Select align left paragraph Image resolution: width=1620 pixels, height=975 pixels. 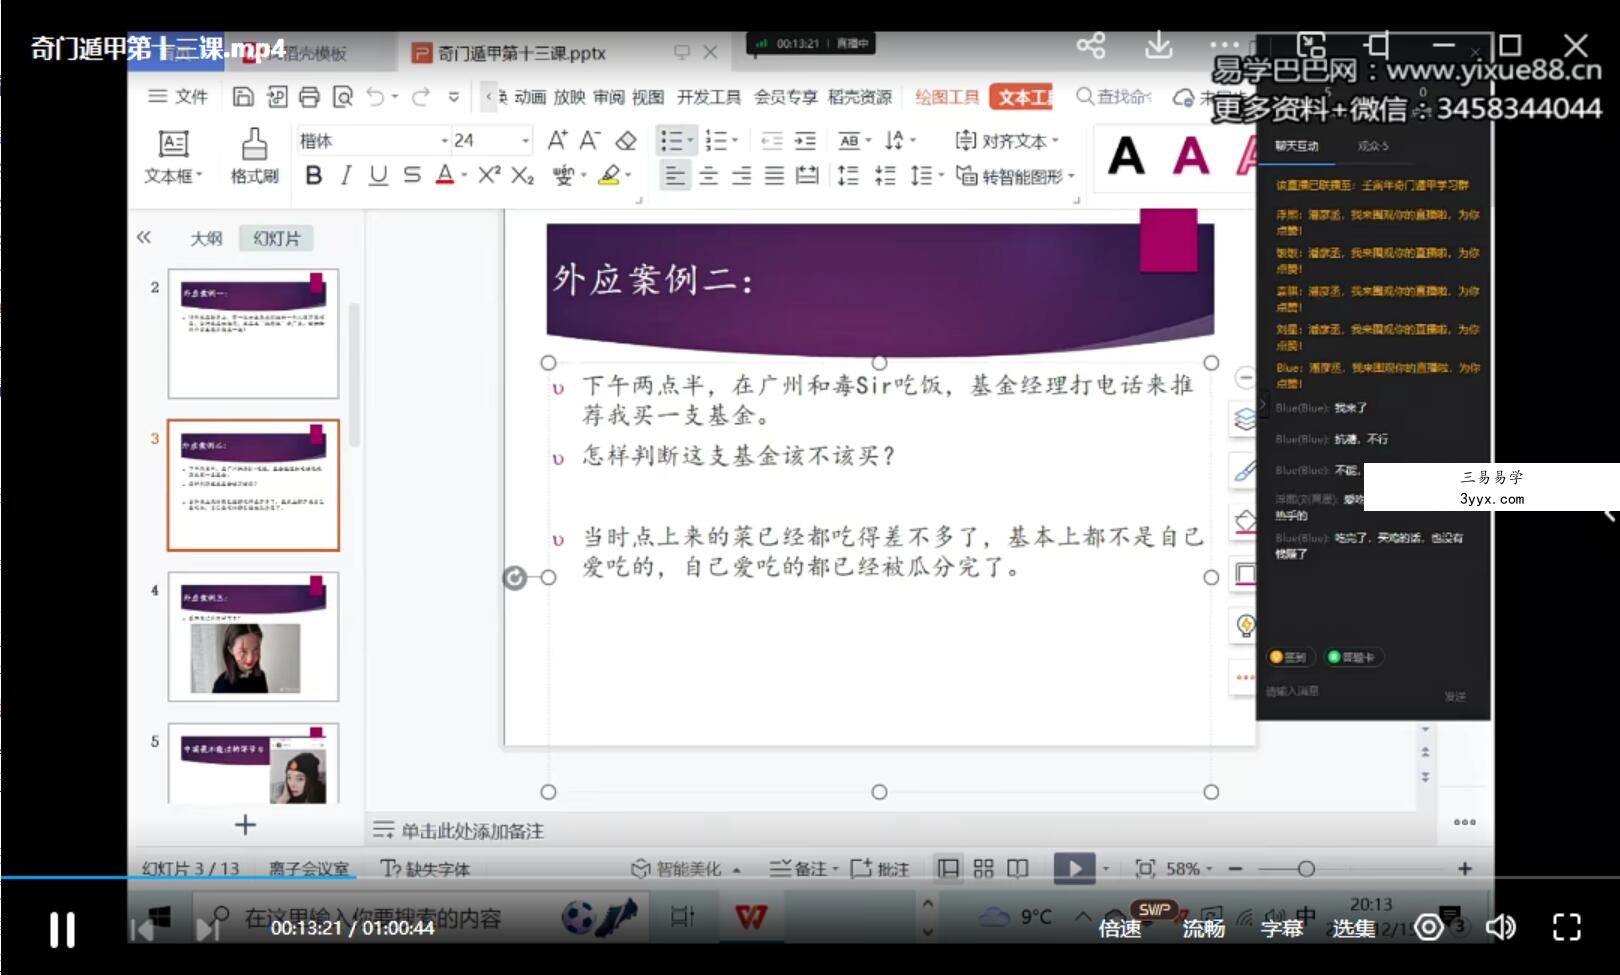click(675, 176)
